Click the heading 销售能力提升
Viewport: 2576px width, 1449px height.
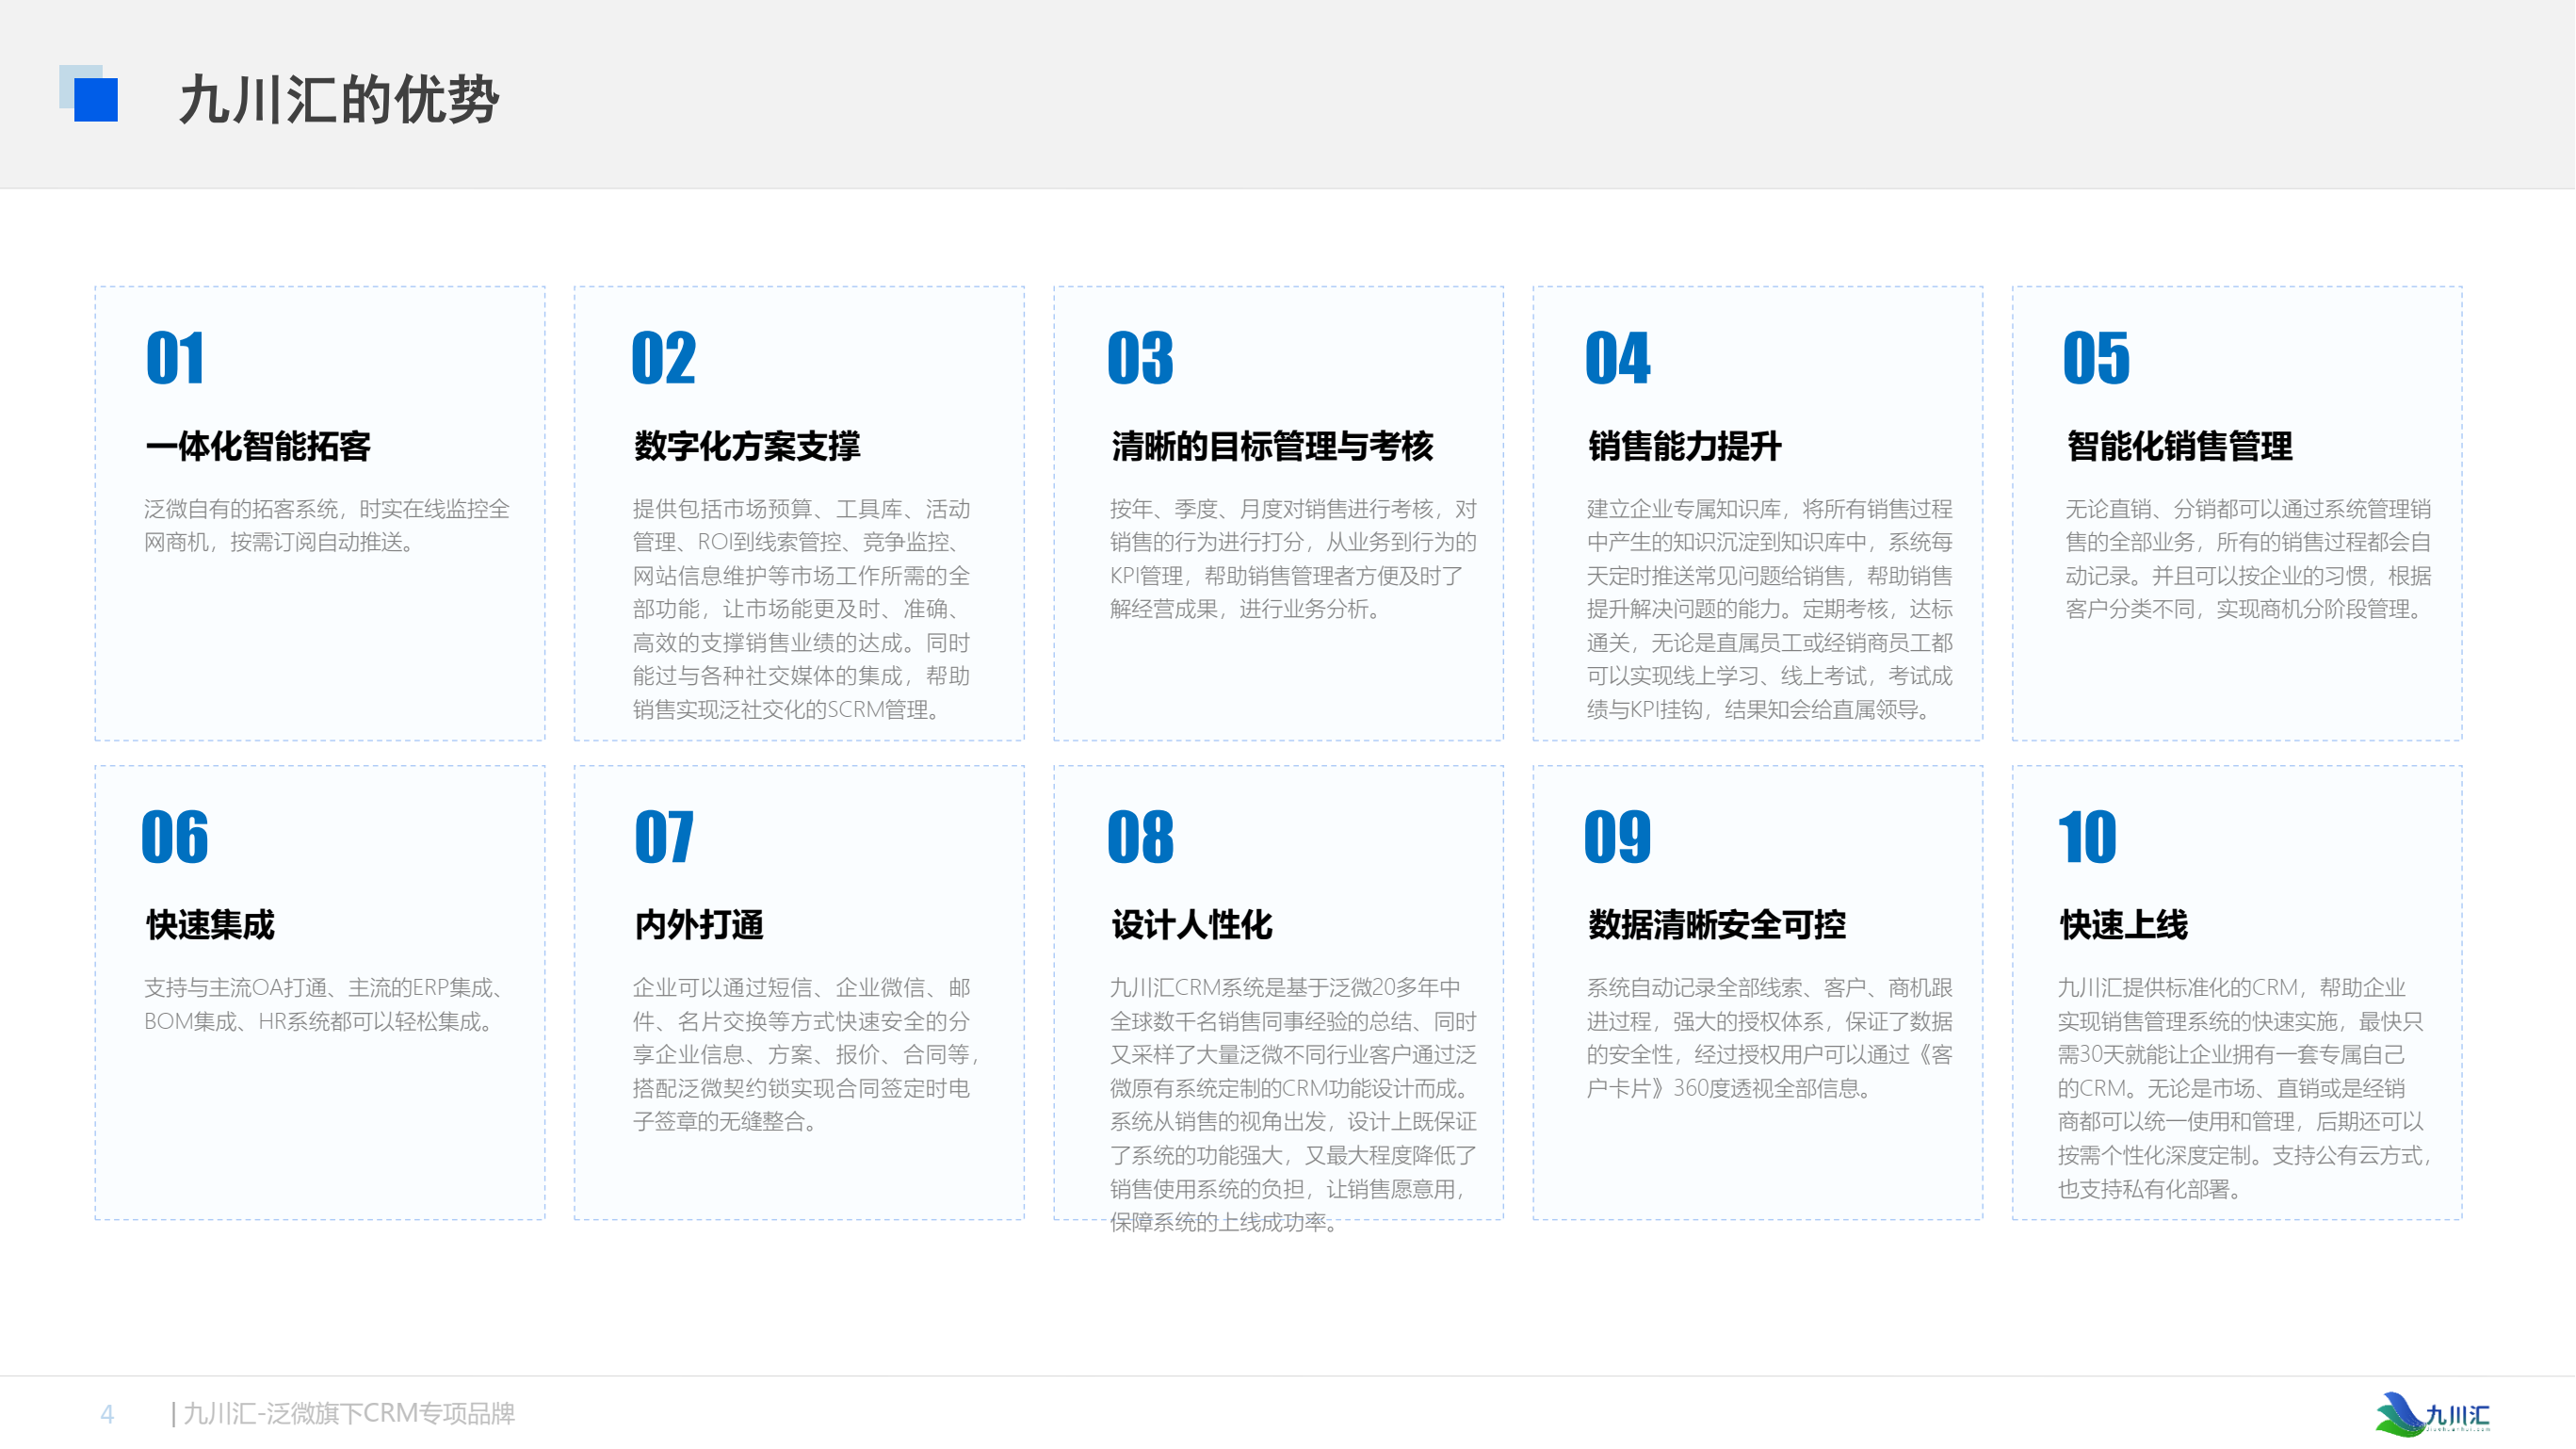point(1685,446)
